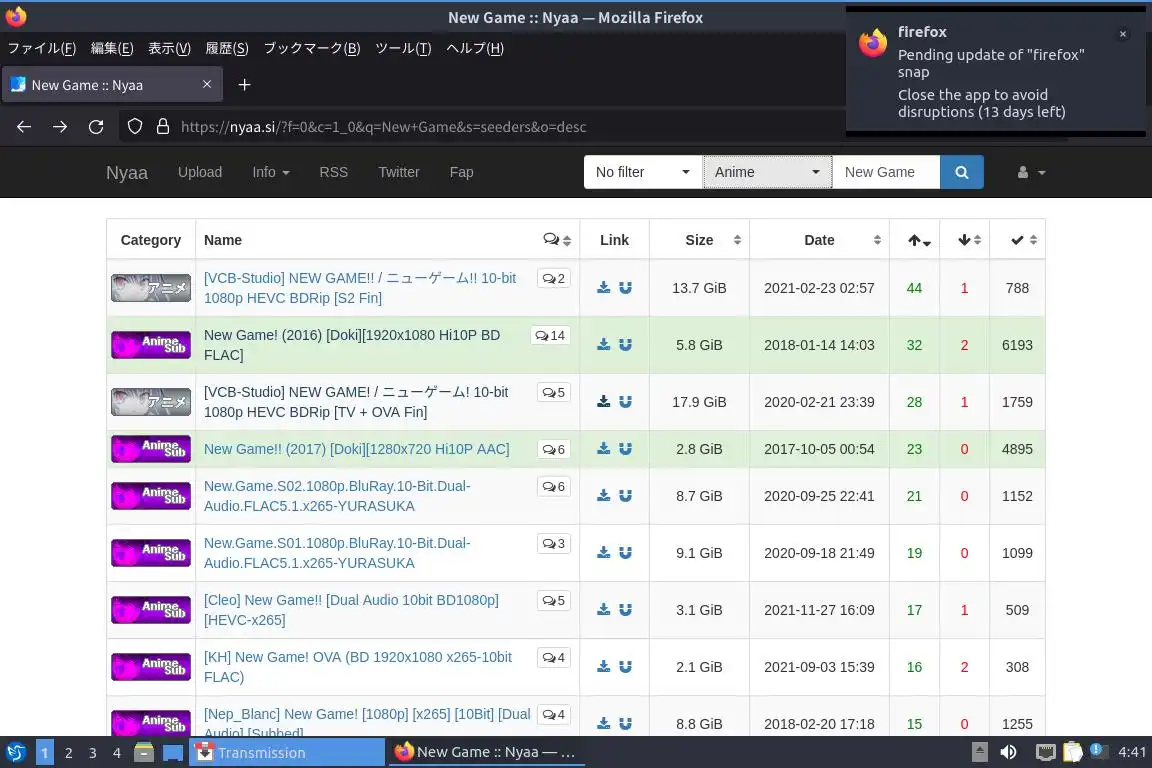Image resolution: width=1152 pixels, height=768 pixels.
Task: Sort results by Date column
Action: coord(819,240)
